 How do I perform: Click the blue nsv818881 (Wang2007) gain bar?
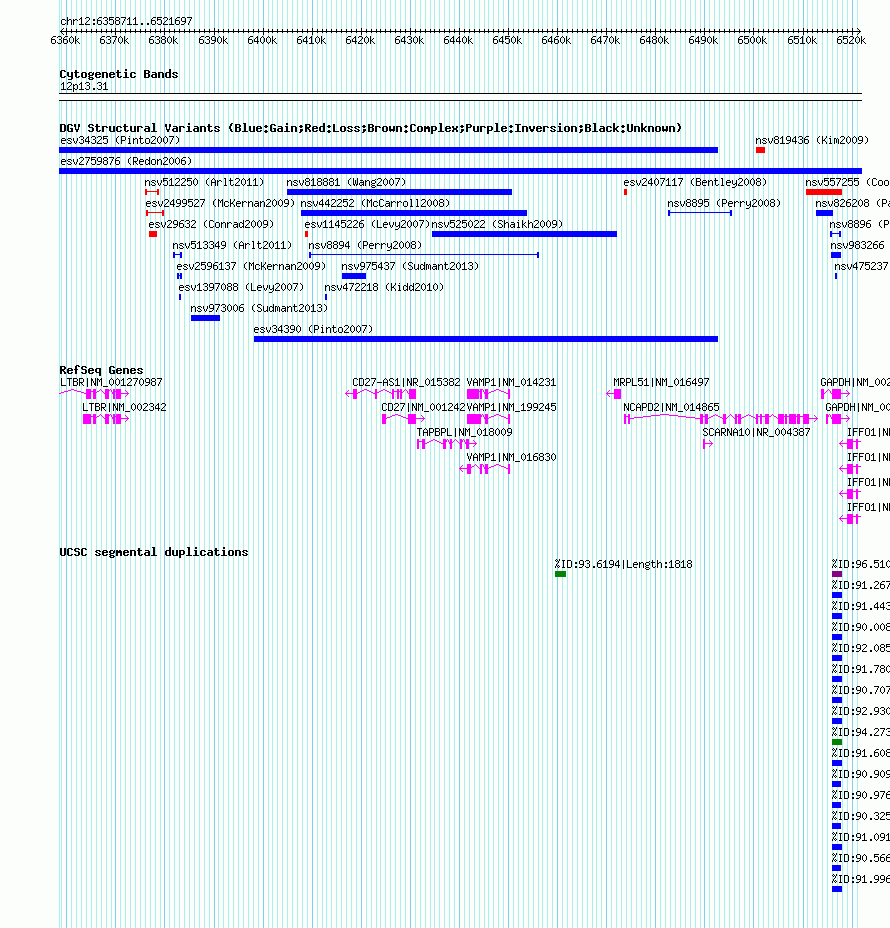399,192
